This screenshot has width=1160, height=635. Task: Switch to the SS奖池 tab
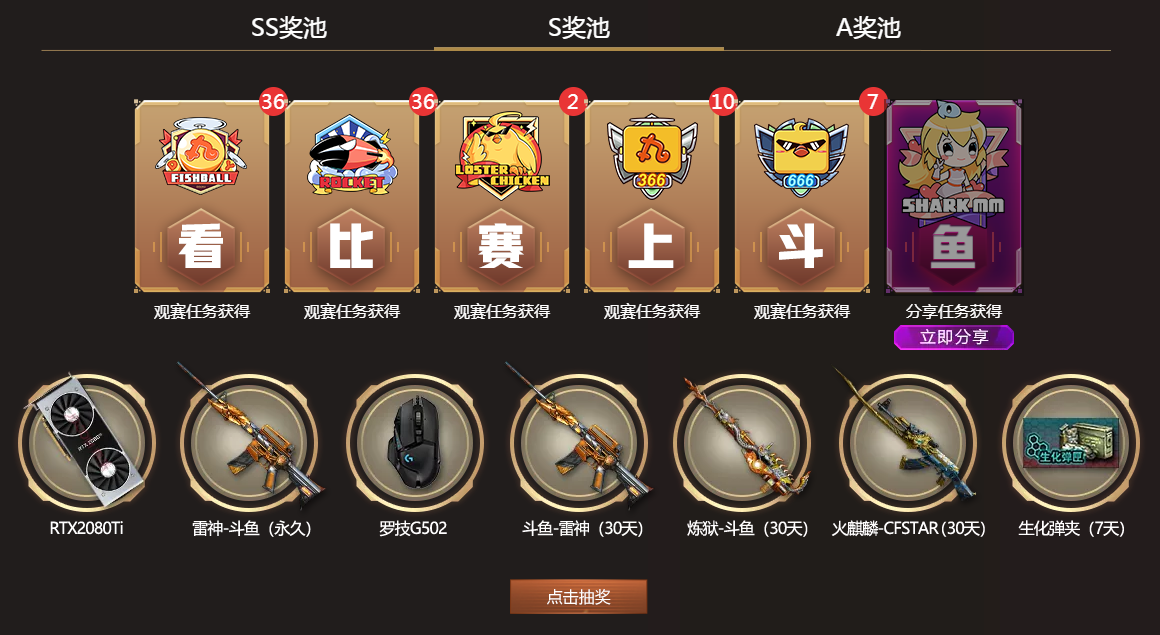coord(289,27)
